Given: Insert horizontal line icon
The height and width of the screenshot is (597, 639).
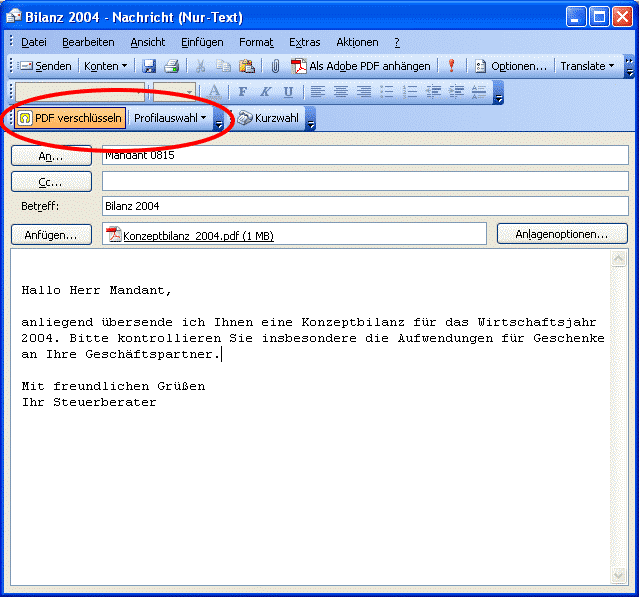Looking at the screenshot, I should [478, 92].
